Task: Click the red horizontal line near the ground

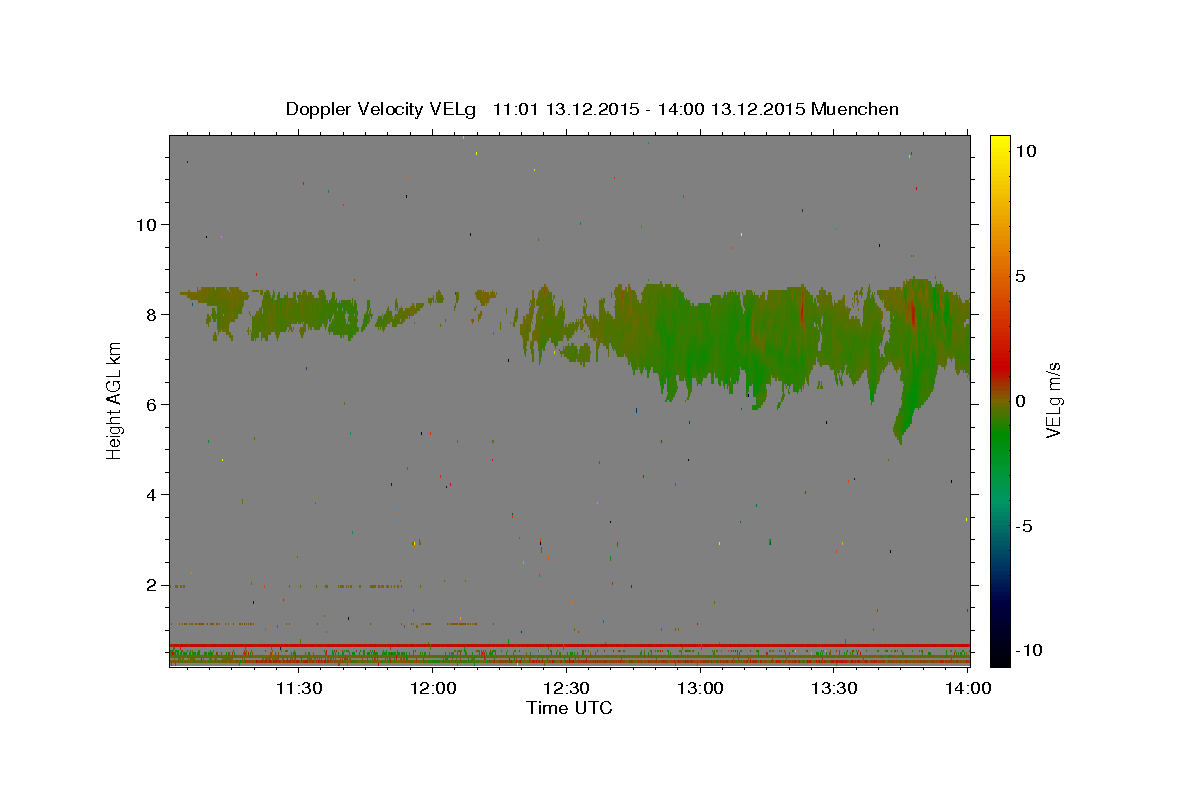Action: tap(569, 645)
